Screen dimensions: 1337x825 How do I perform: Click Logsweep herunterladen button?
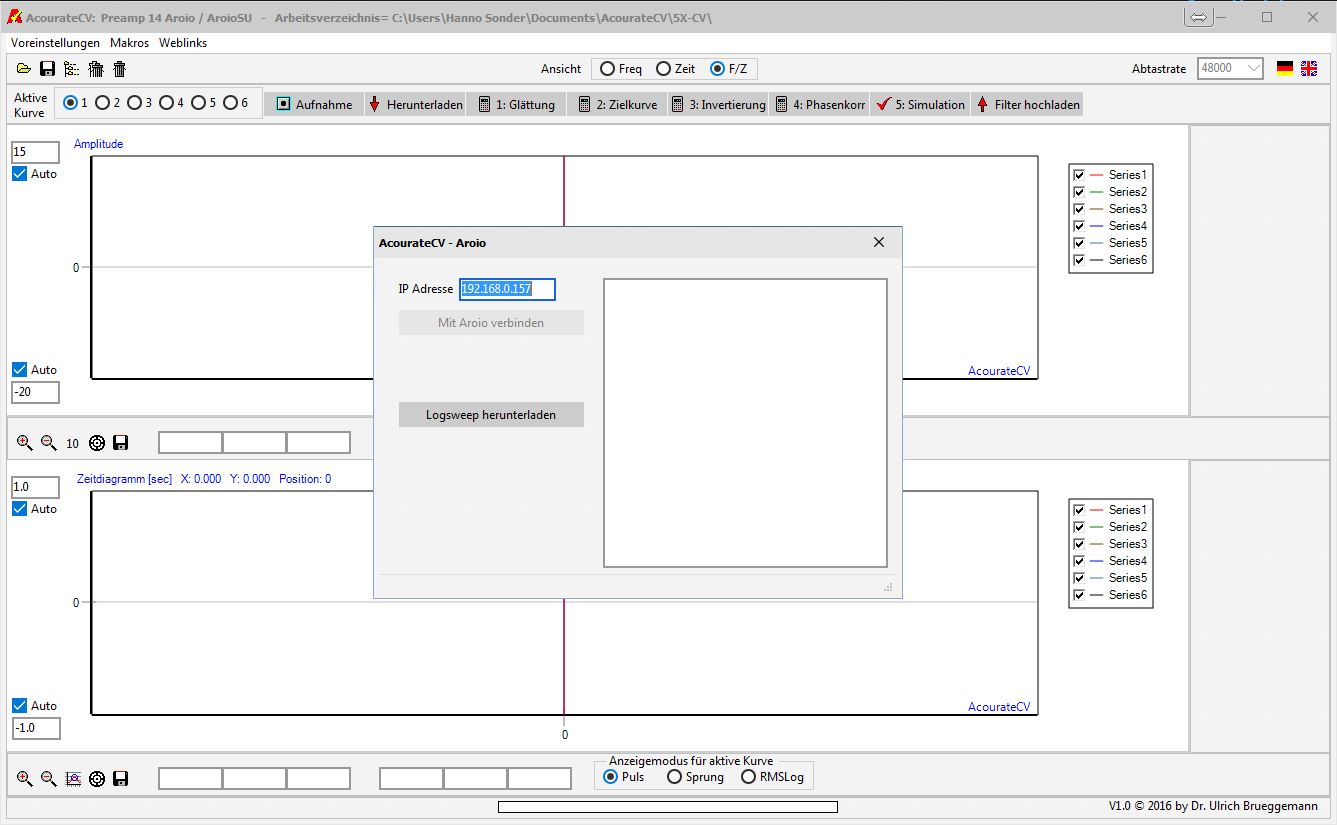click(491, 415)
